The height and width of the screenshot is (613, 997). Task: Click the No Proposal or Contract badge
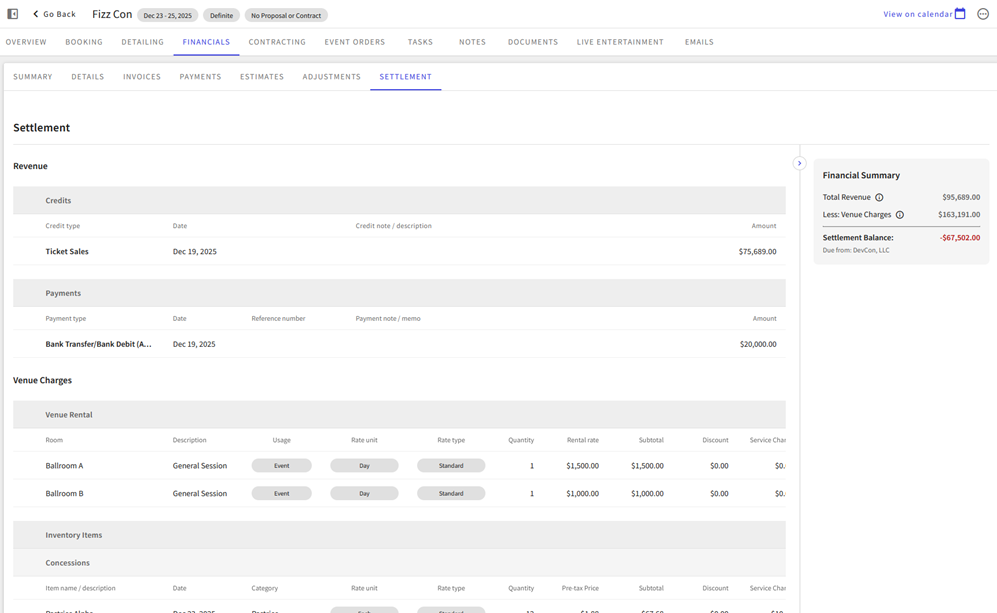coord(286,15)
